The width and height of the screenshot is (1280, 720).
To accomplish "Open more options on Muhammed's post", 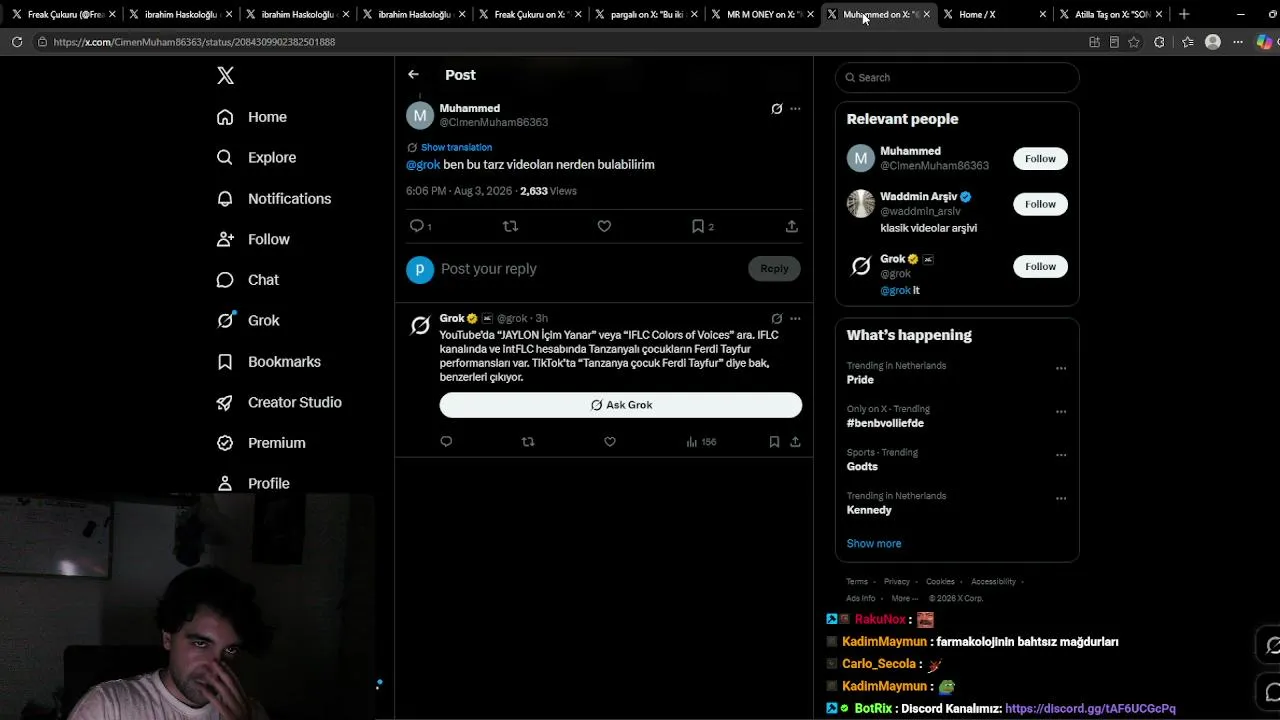I will click(x=795, y=109).
